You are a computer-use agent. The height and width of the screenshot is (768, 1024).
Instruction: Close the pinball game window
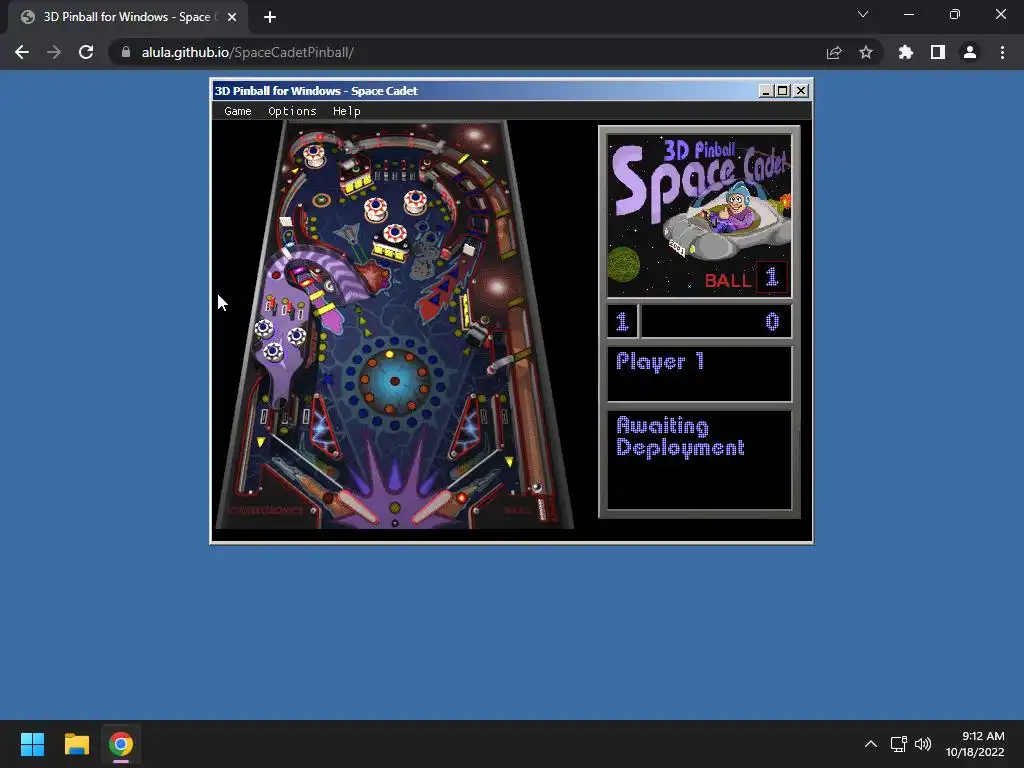point(801,91)
